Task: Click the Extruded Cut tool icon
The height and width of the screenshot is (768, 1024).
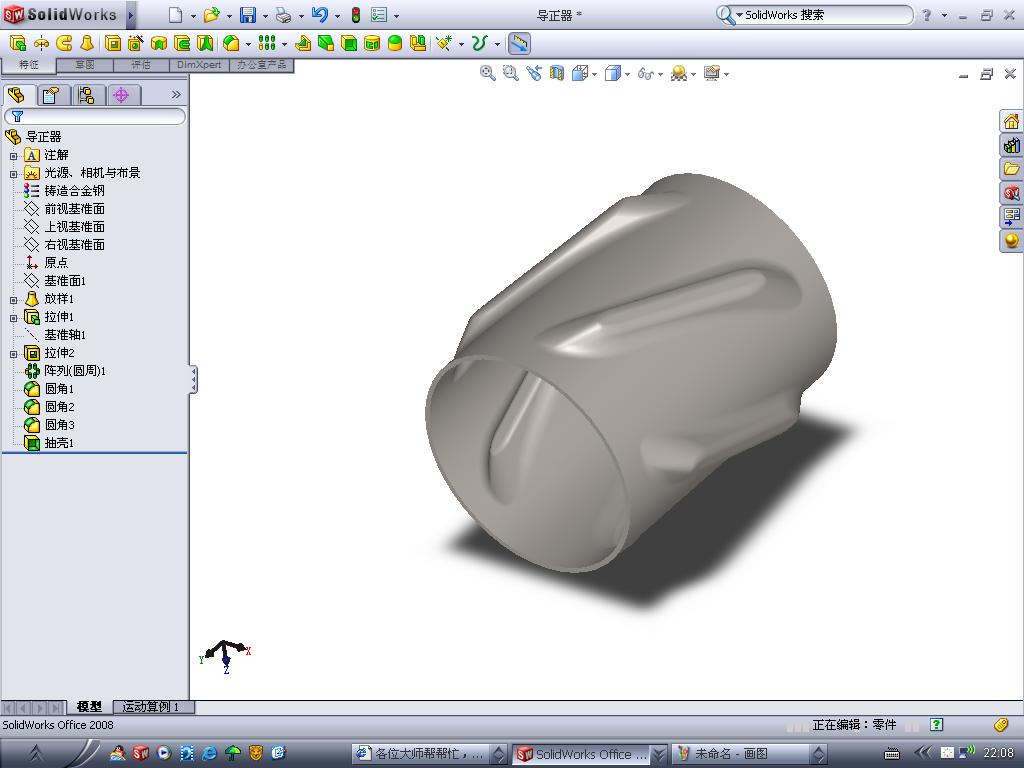Action: tap(113, 44)
